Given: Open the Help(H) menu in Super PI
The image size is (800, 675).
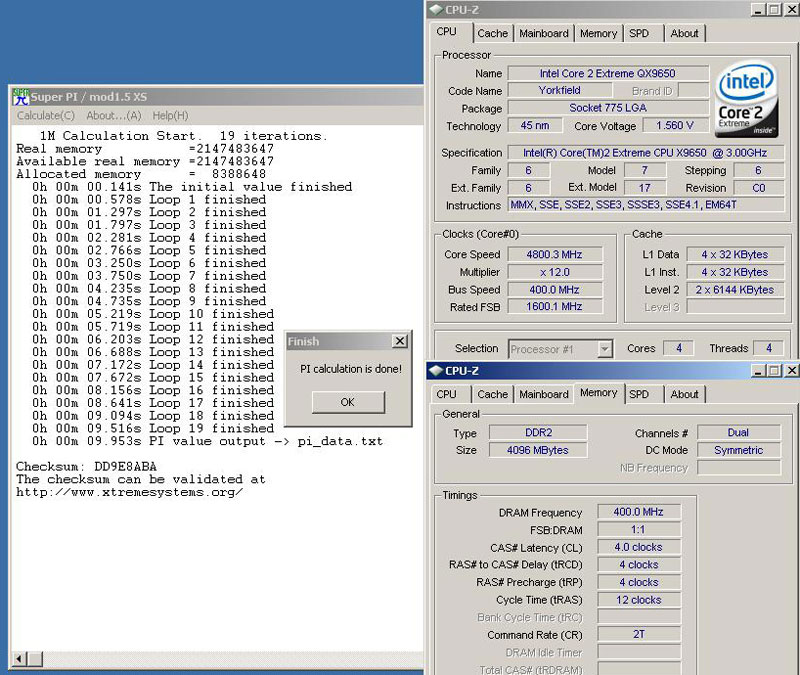Looking at the screenshot, I should 170,116.
